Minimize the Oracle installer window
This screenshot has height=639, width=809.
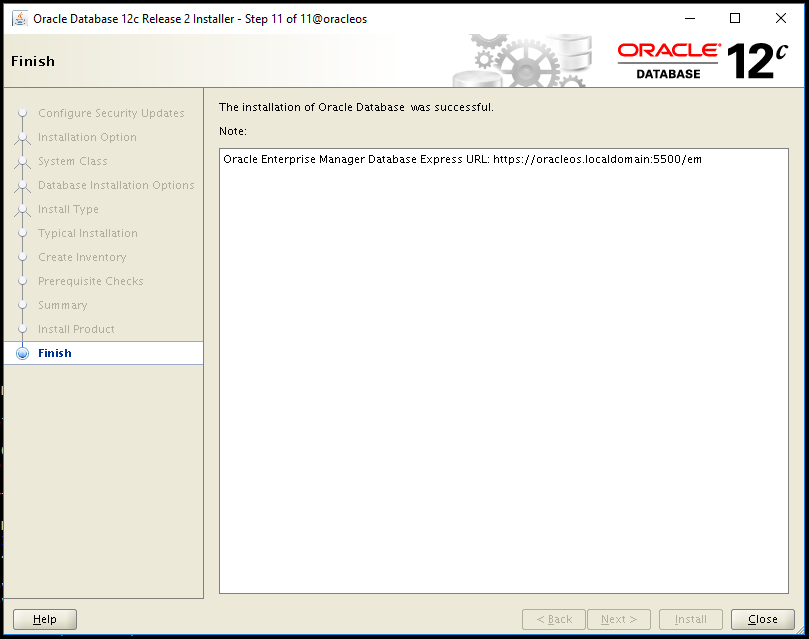pos(689,19)
